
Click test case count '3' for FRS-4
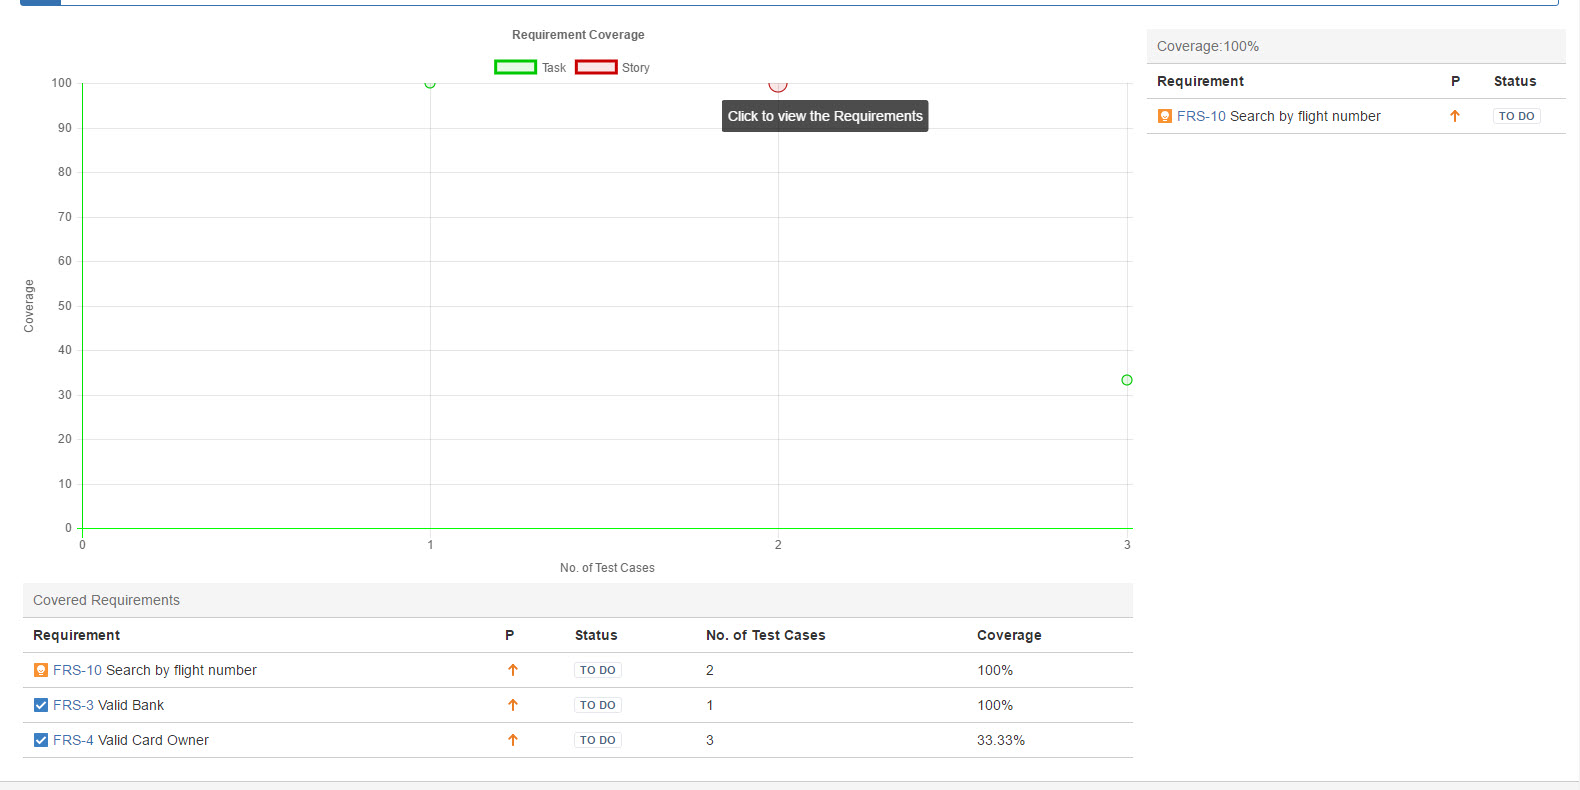[x=710, y=740]
